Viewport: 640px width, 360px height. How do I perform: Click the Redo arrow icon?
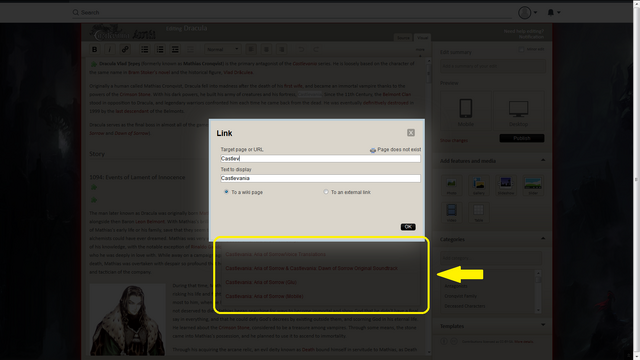(x=316, y=49)
